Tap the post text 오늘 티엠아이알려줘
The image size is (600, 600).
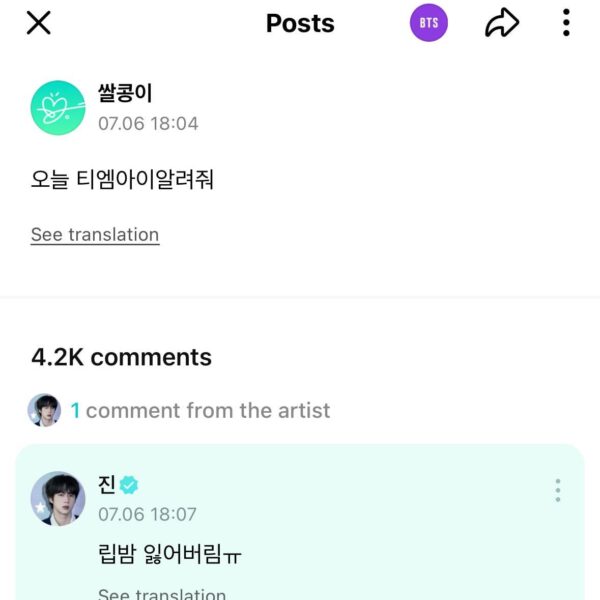pos(123,180)
